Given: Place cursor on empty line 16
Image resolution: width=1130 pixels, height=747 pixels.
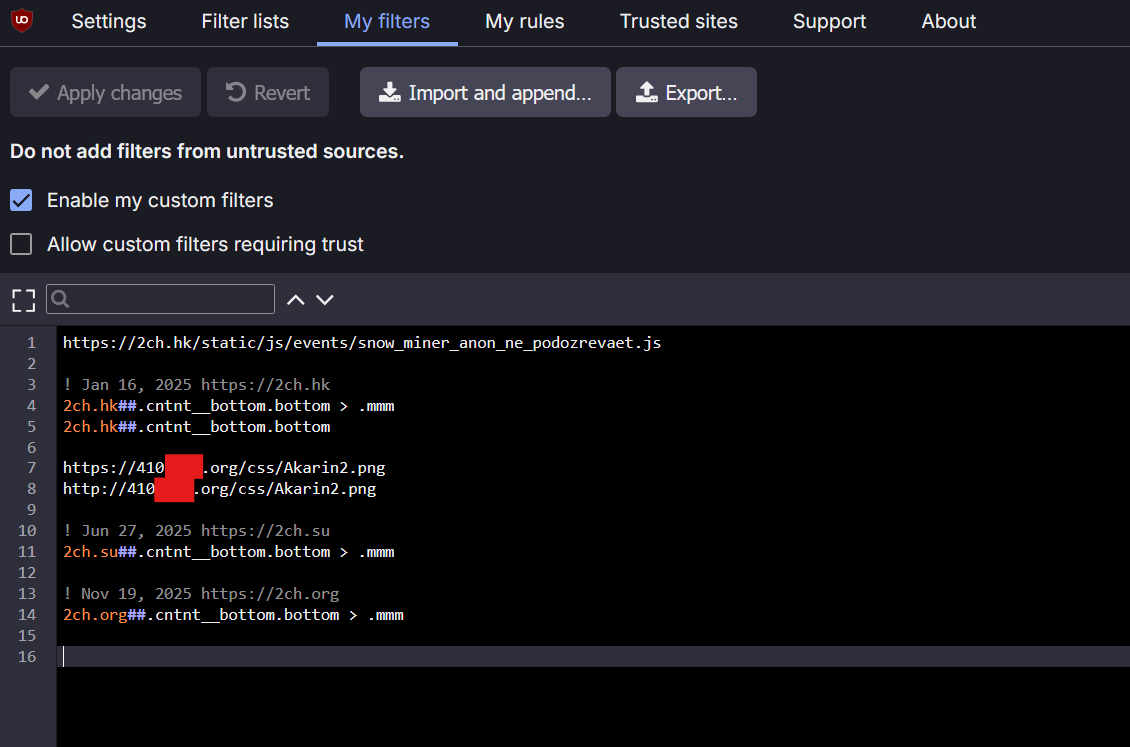Looking at the screenshot, I should click(593, 656).
